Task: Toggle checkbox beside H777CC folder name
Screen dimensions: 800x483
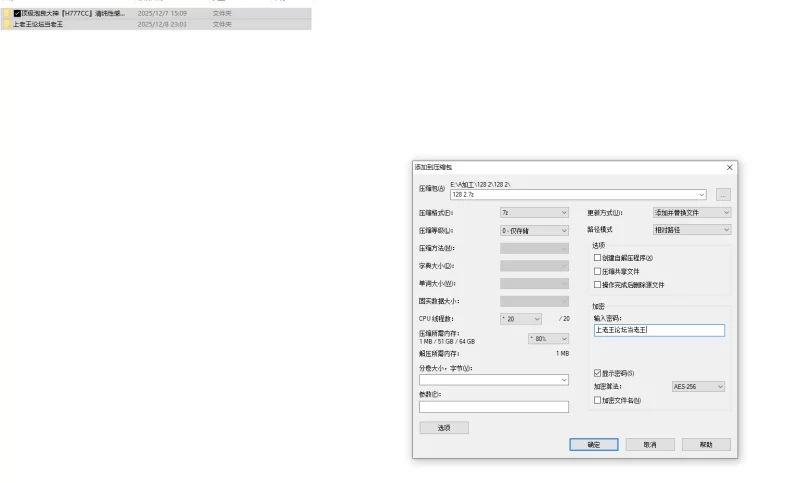Action: (17, 13)
